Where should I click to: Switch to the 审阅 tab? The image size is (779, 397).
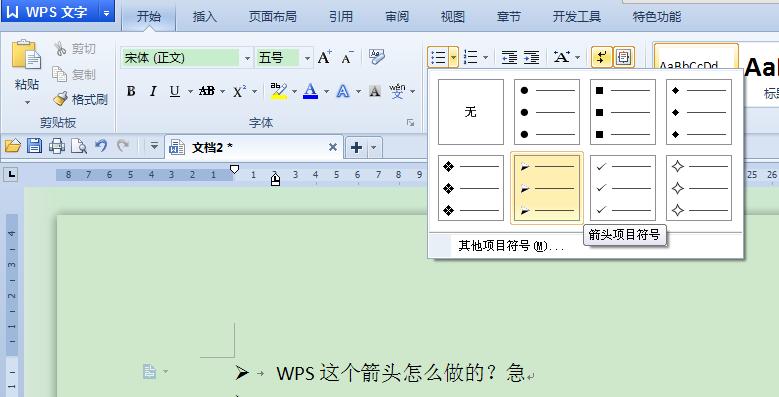click(397, 16)
